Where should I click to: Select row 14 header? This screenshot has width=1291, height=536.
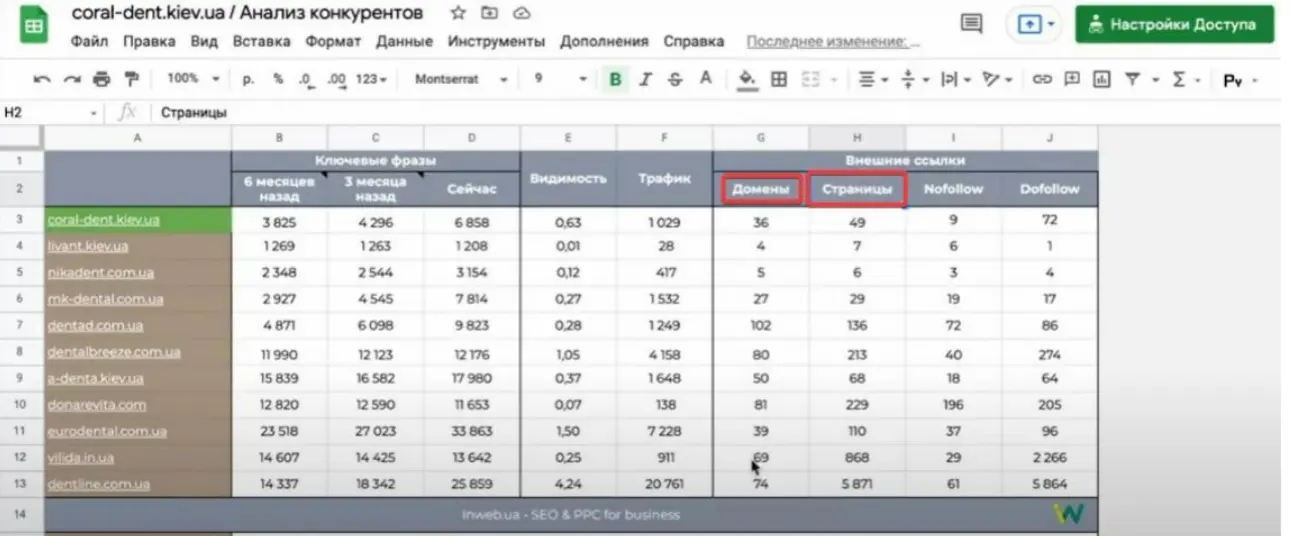(22, 514)
